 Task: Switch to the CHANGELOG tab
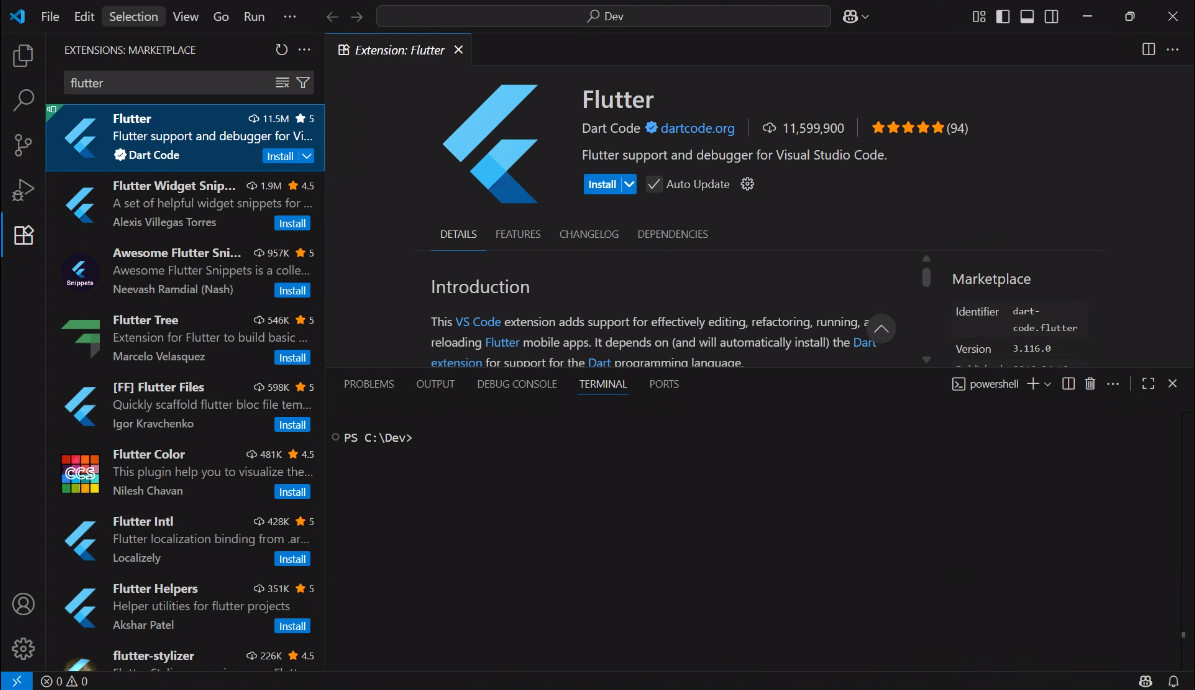tap(589, 234)
